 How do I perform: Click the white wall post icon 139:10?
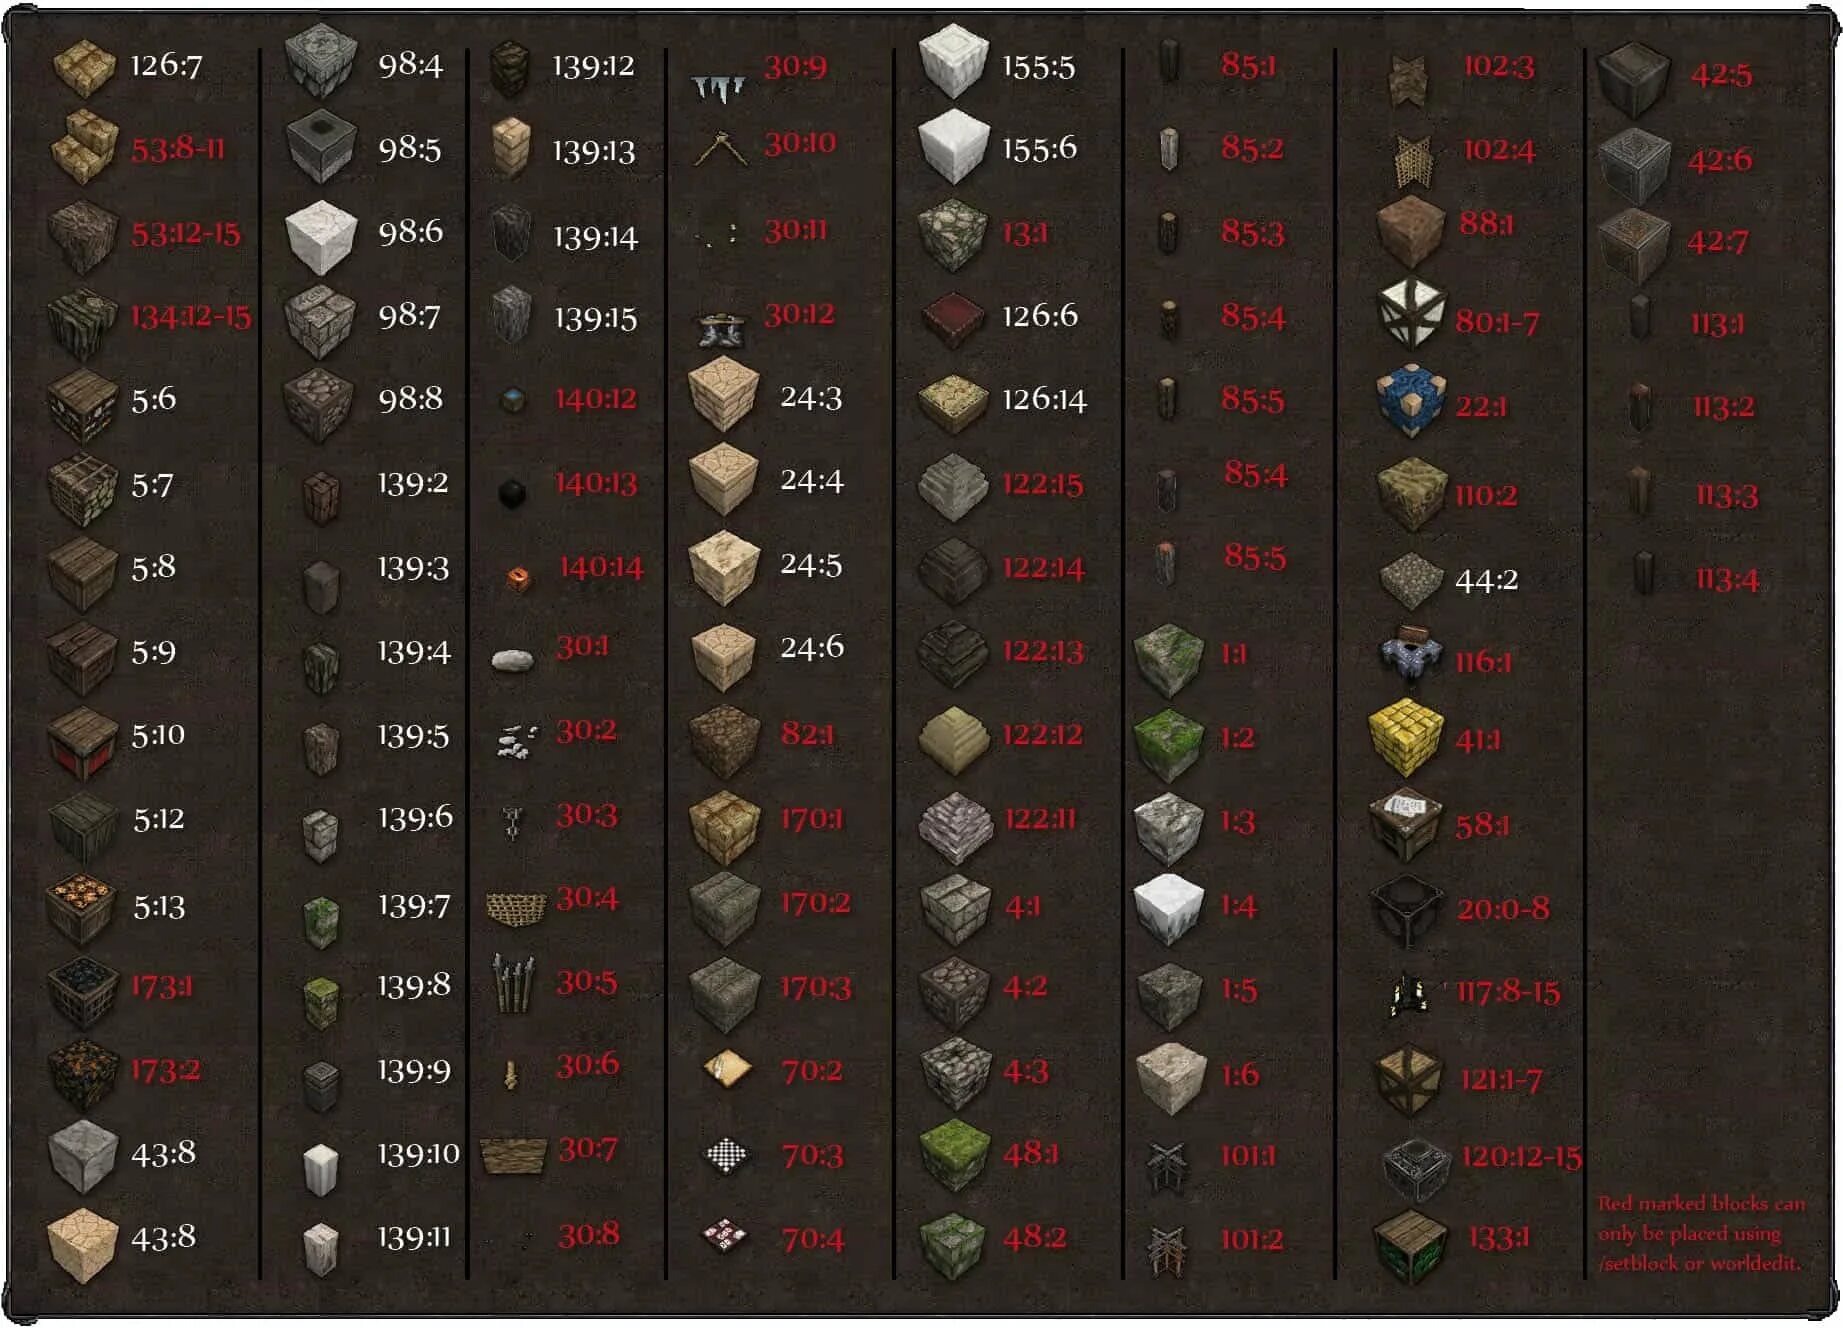320,1169
